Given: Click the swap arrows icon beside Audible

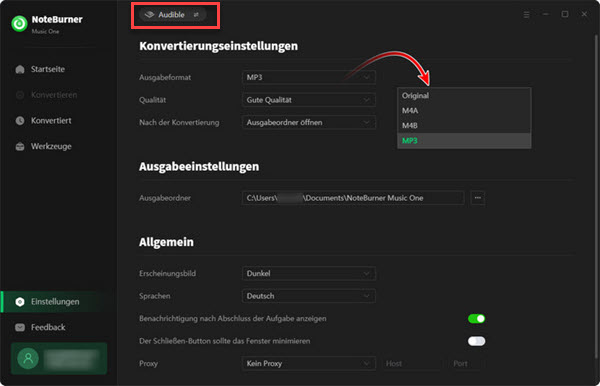Looking at the screenshot, I should click(196, 15).
